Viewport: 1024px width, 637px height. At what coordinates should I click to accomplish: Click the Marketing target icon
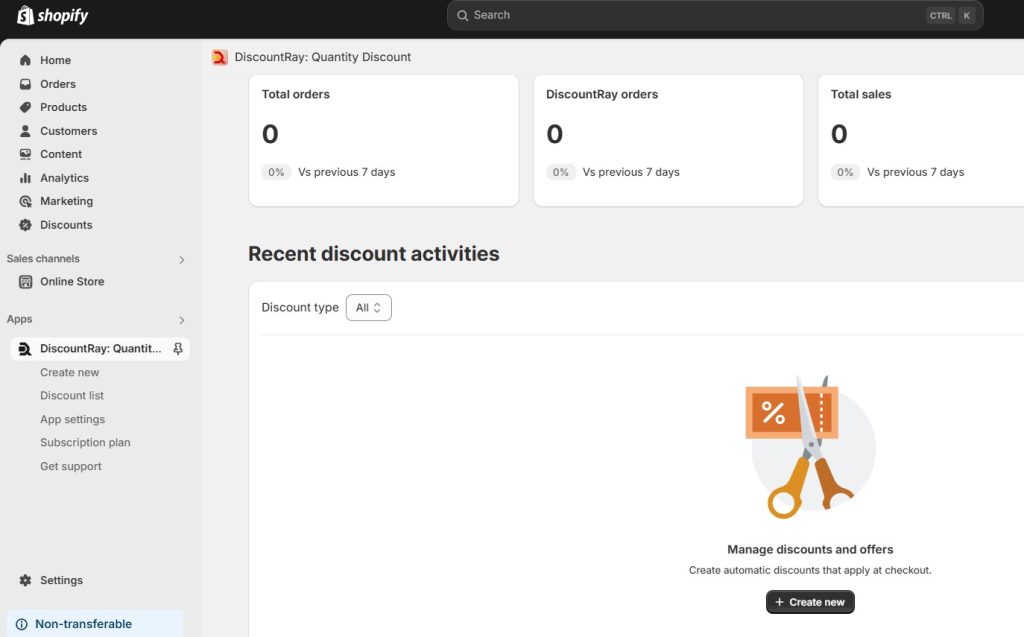[x=26, y=201]
